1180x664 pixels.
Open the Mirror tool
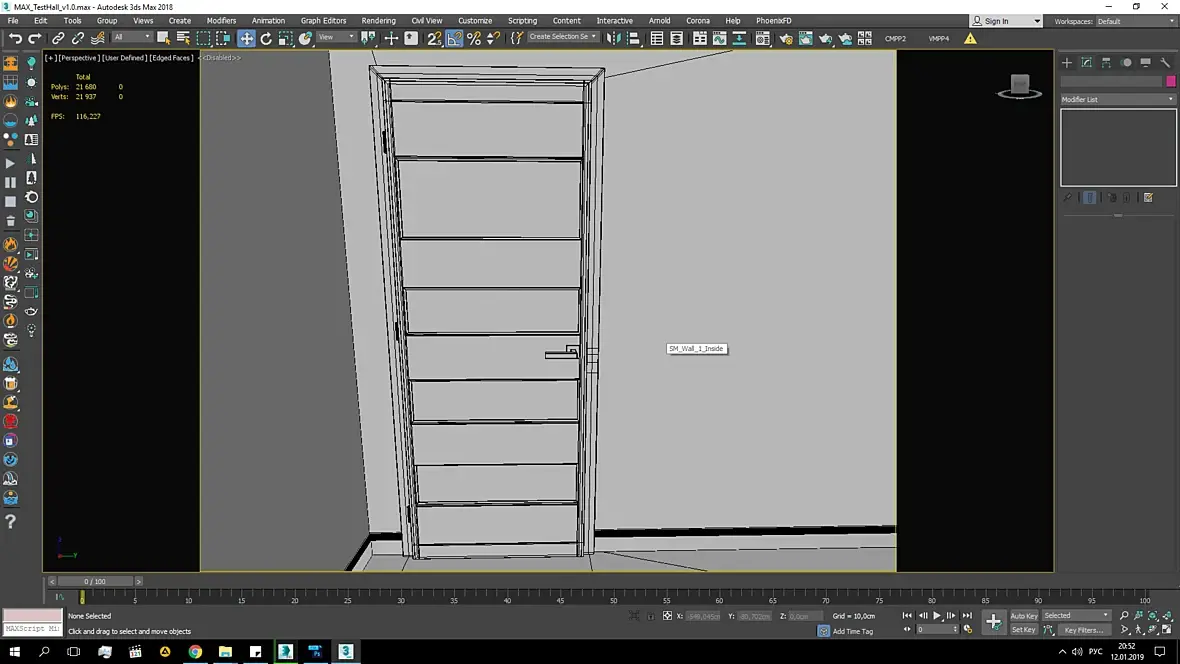[x=614, y=38]
